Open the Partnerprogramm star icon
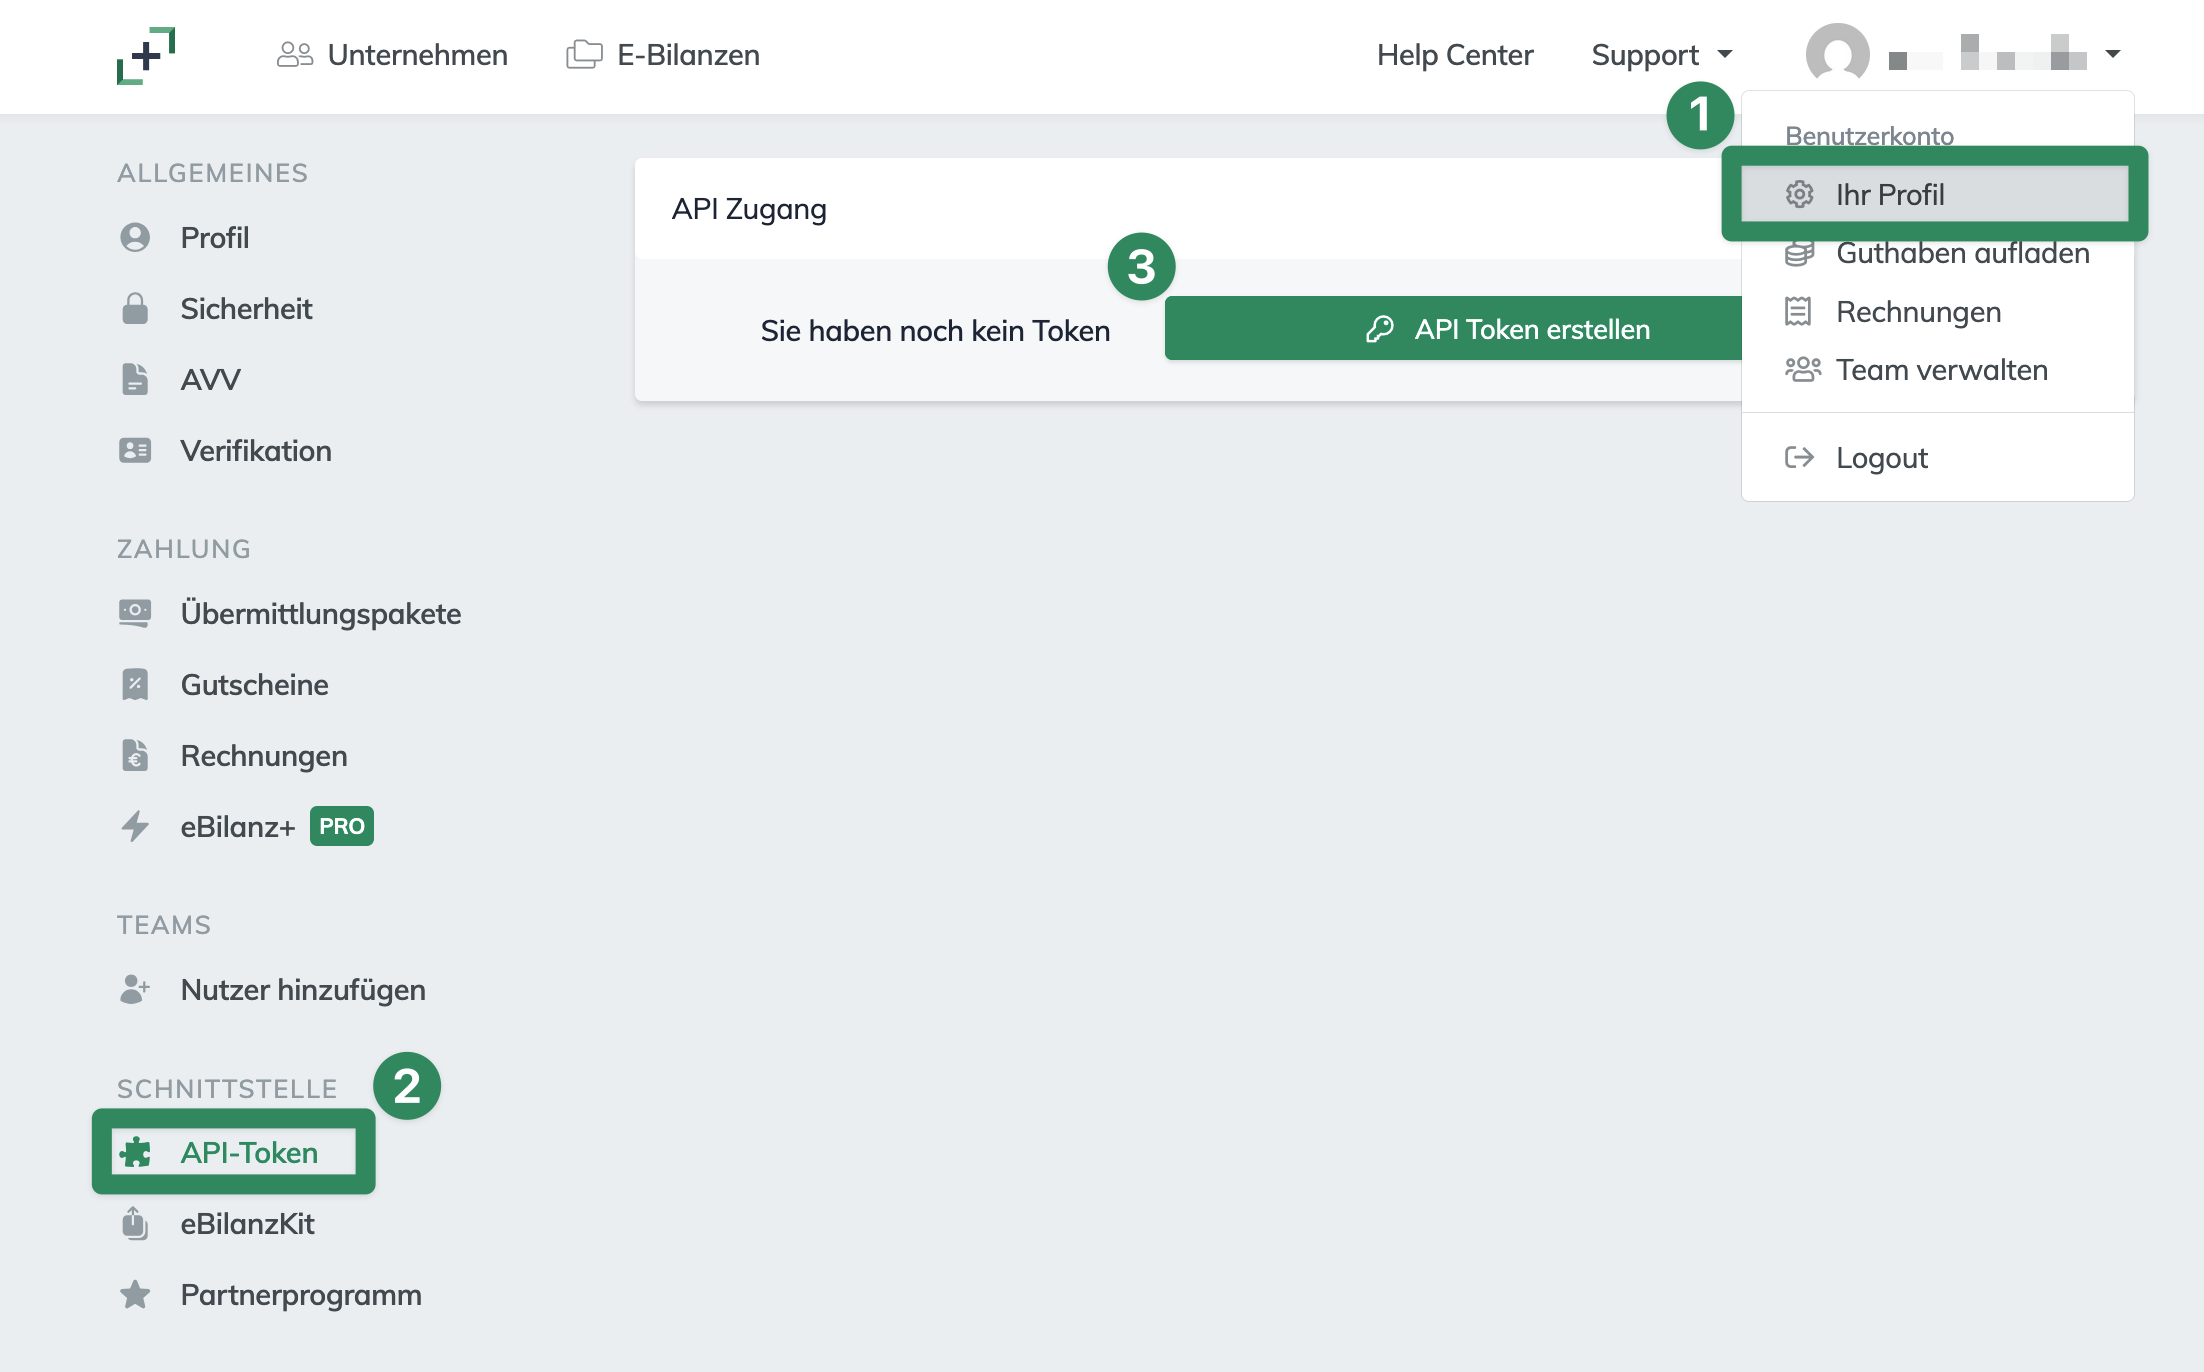Viewport: 2204px width, 1372px height. click(135, 1295)
